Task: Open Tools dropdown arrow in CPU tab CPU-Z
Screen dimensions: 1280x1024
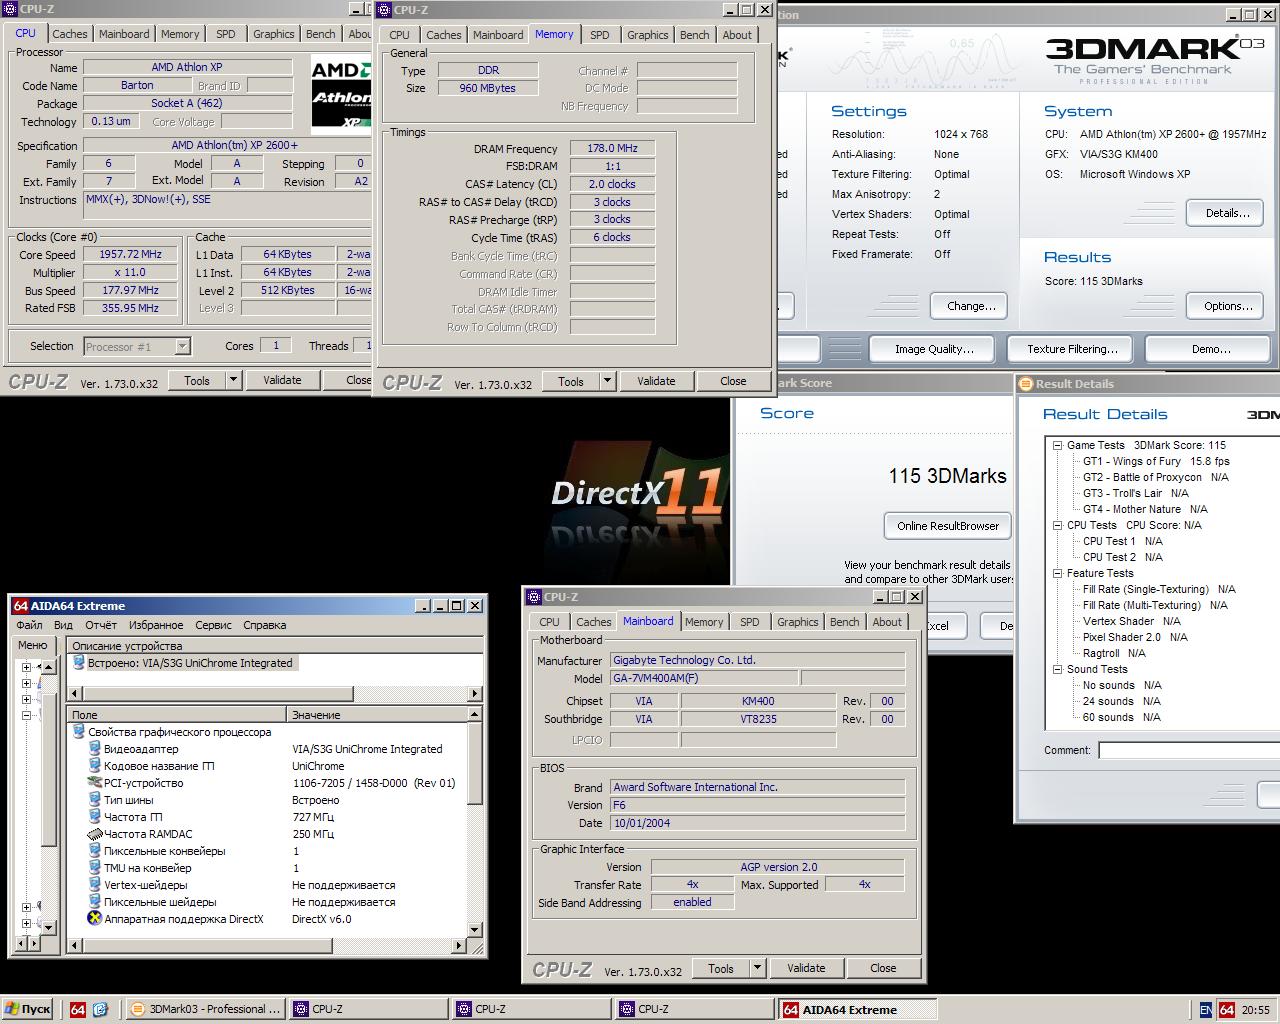Action: (233, 380)
